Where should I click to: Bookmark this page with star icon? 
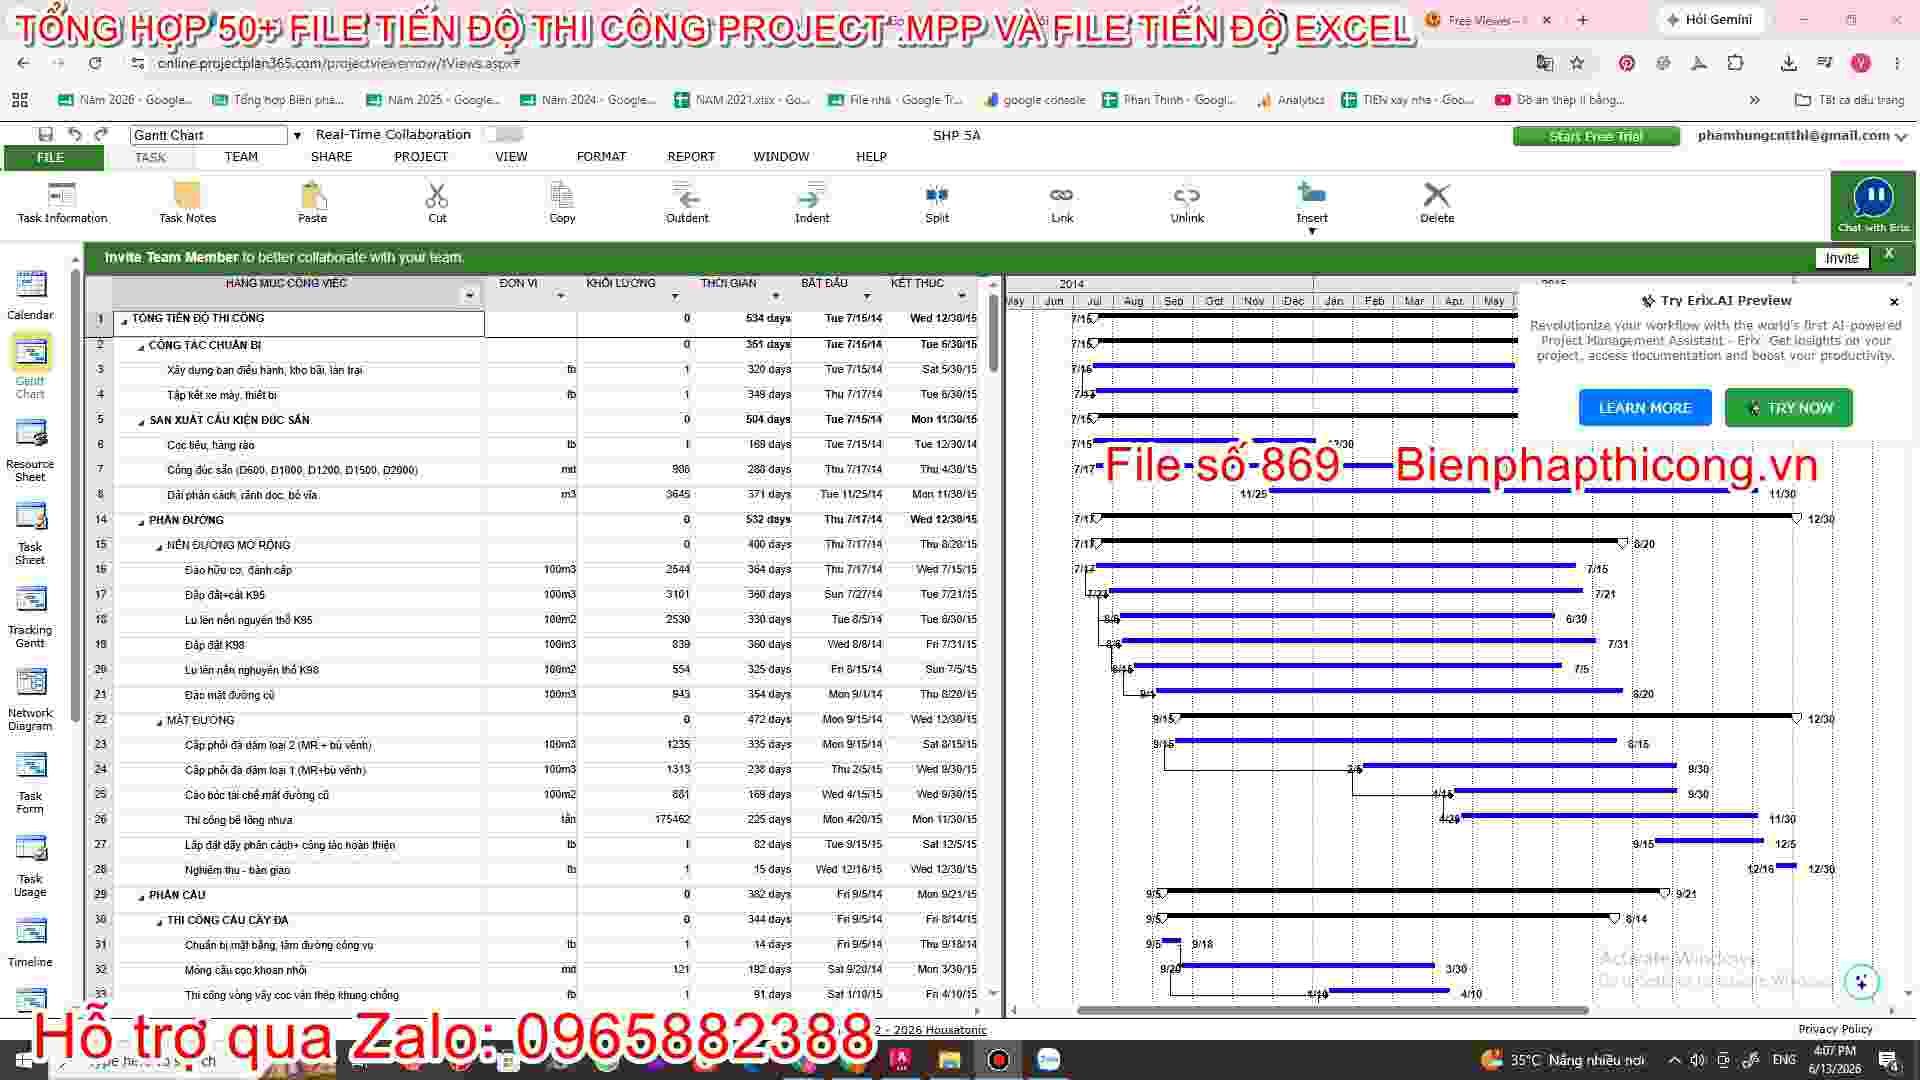1577,63
